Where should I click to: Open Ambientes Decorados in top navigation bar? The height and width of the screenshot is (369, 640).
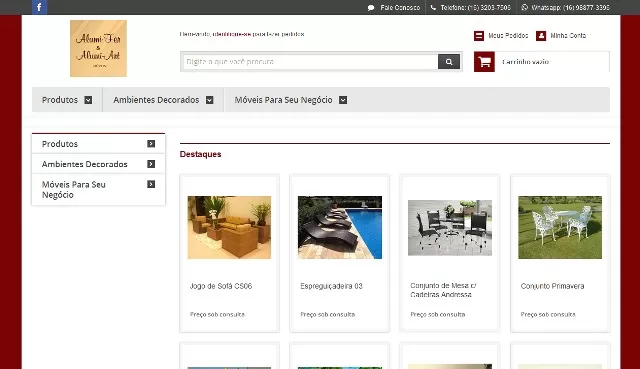[x=156, y=100]
